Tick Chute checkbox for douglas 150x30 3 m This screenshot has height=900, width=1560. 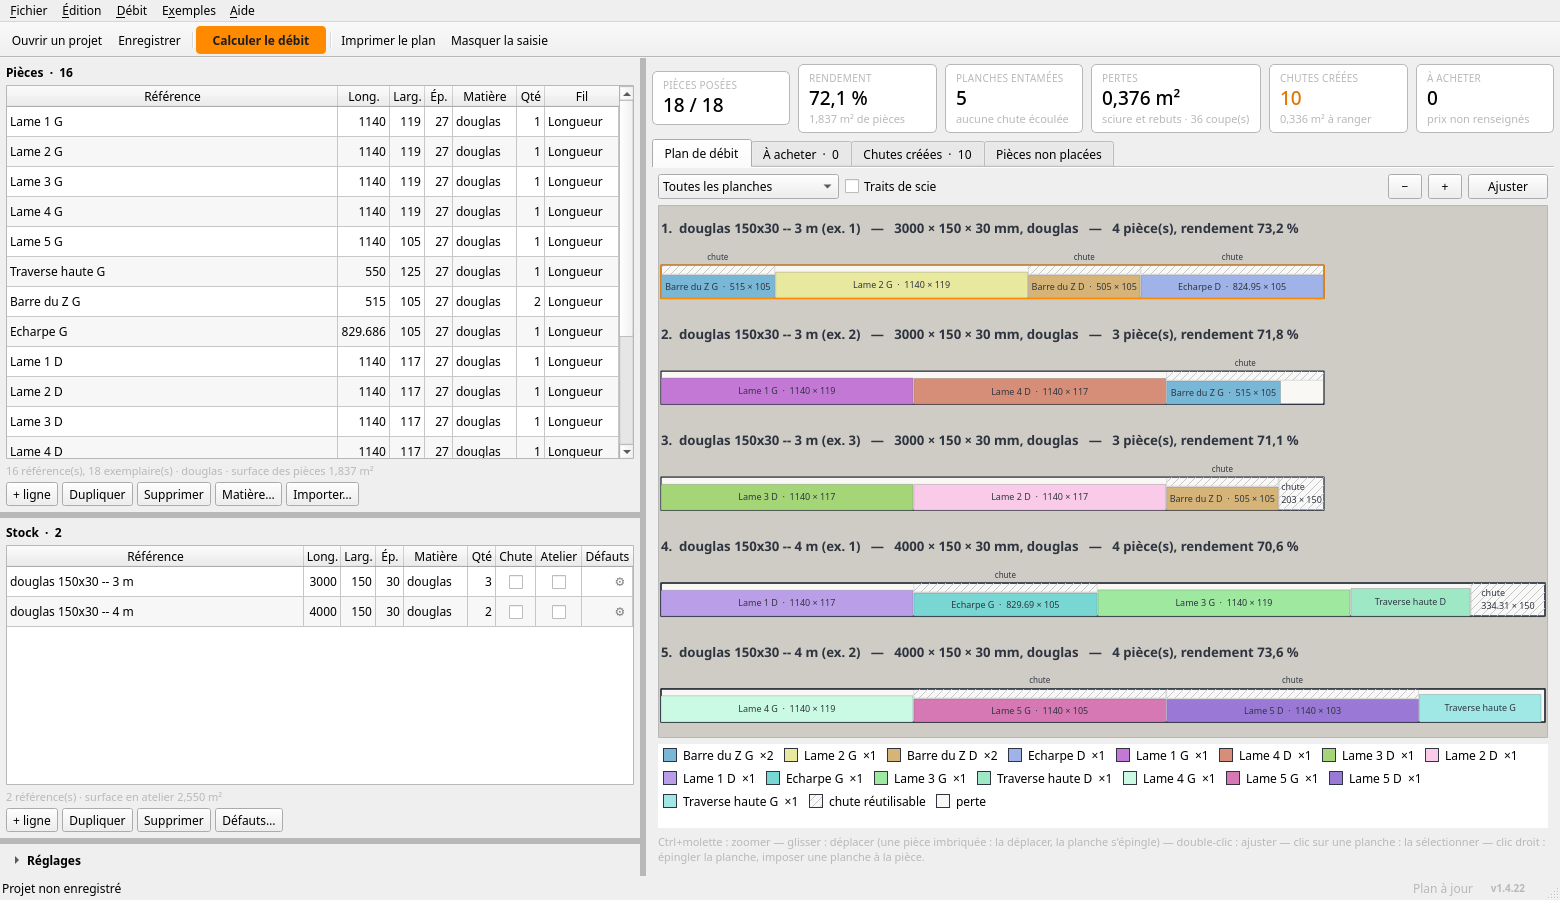coord(516,582)
